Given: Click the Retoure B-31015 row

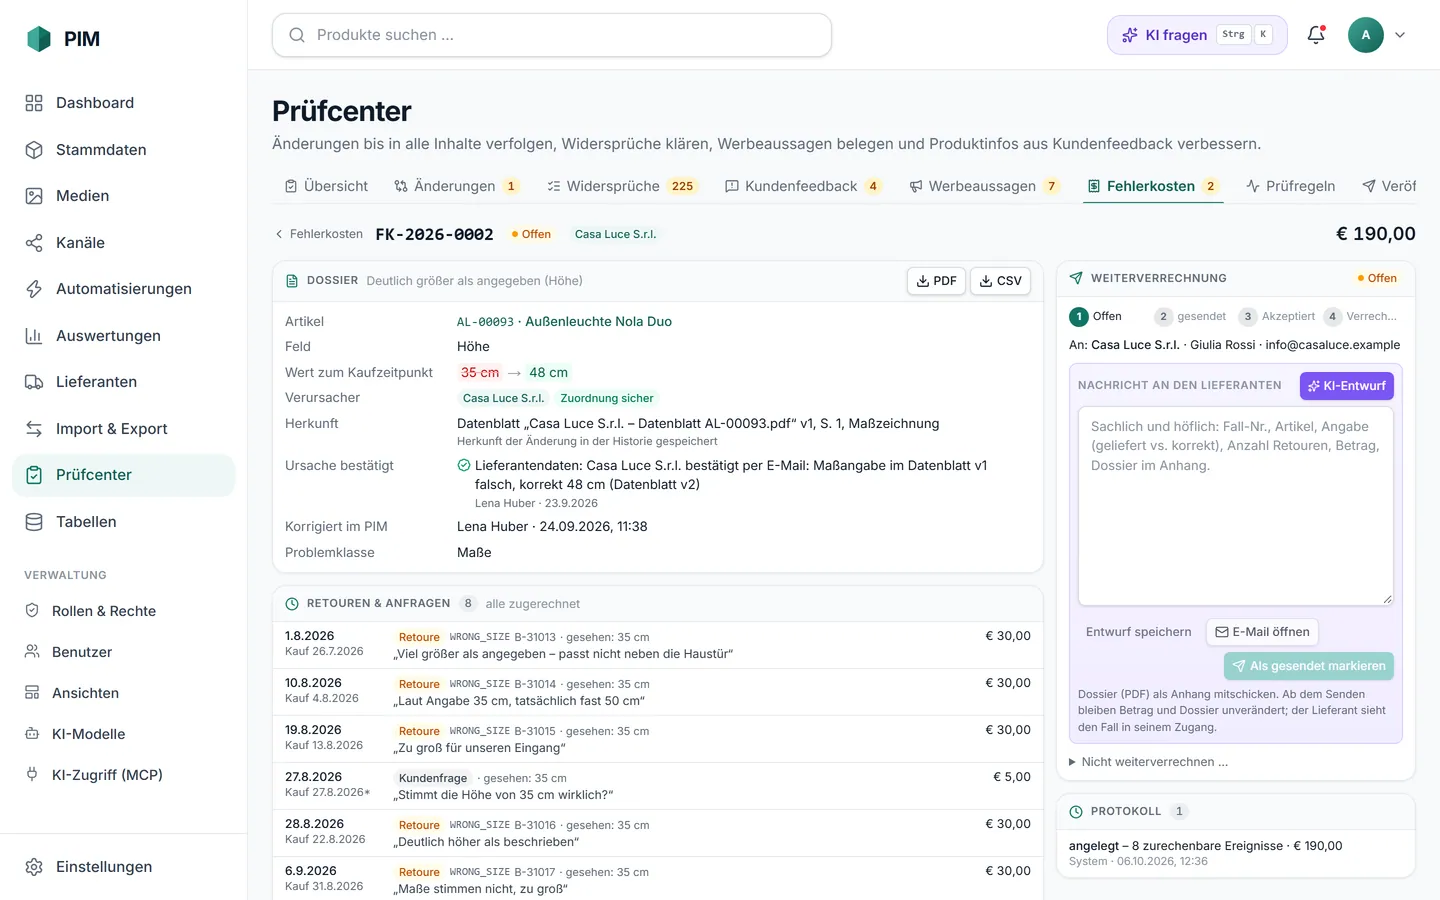Looking at the screenshot, I should 658,739.
